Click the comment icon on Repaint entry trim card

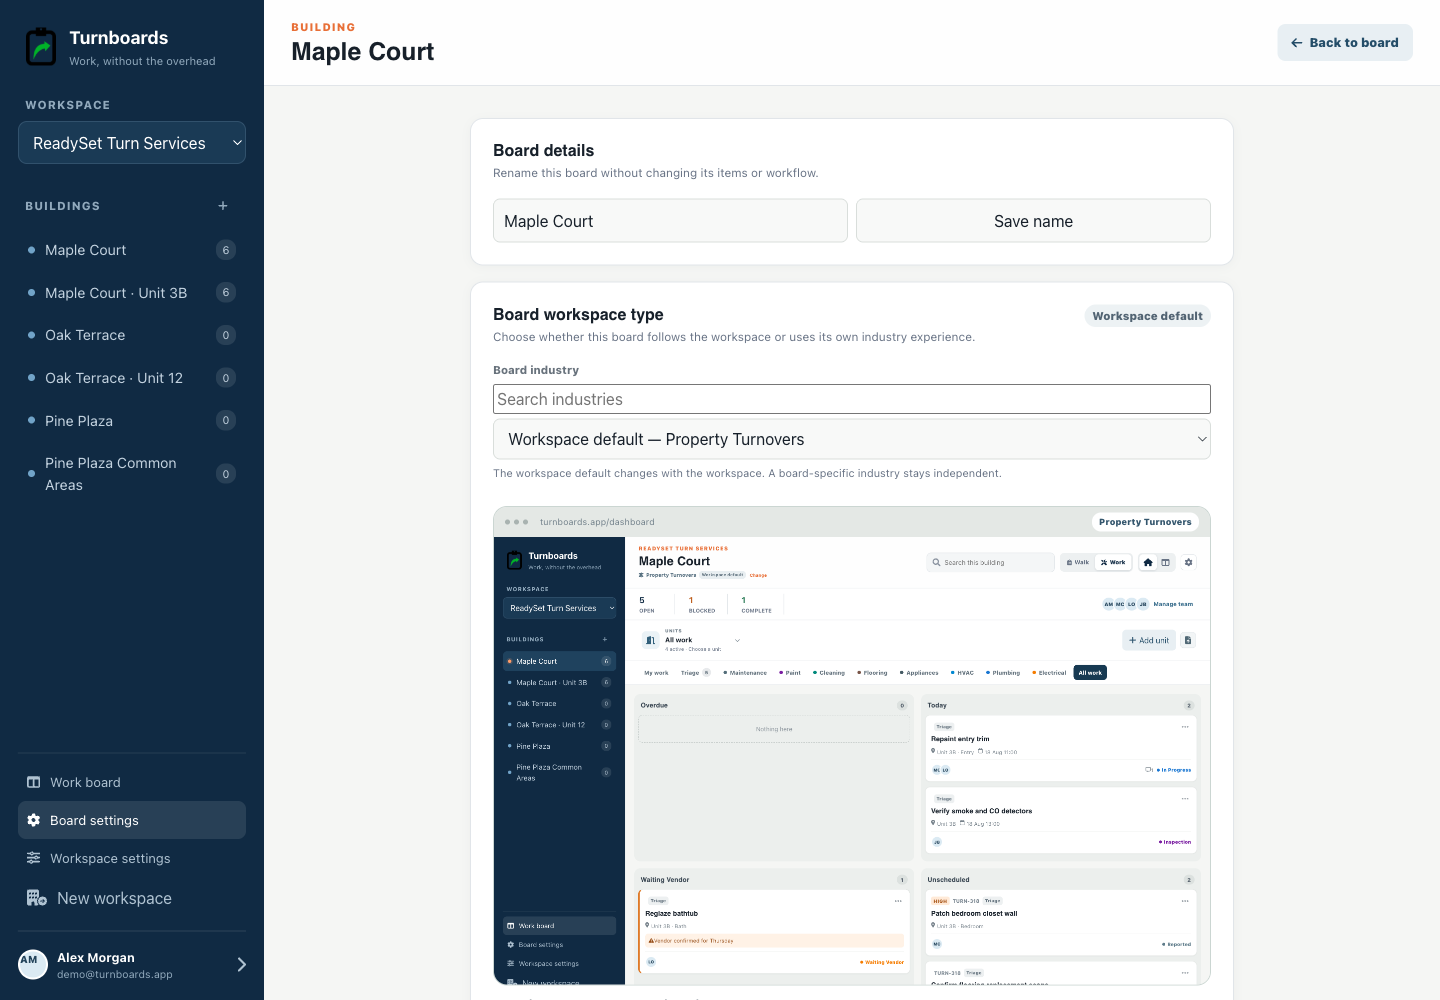pyautogui.click(x=1149, y=770)
